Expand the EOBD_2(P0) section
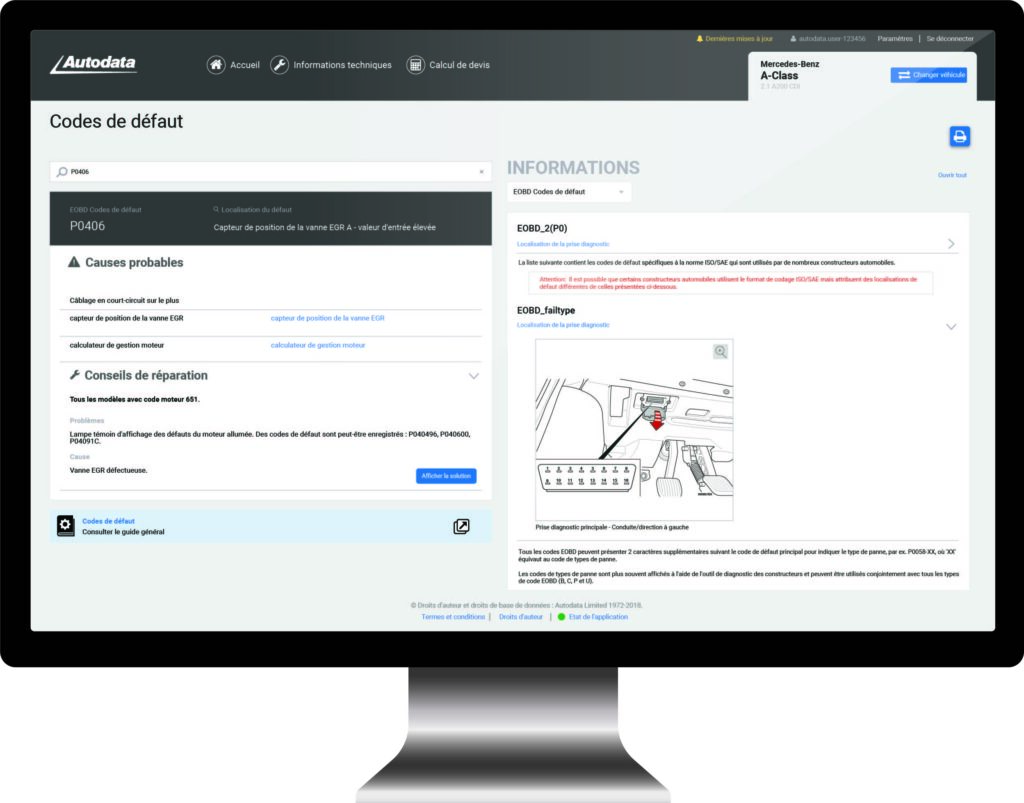 point(951,244)
